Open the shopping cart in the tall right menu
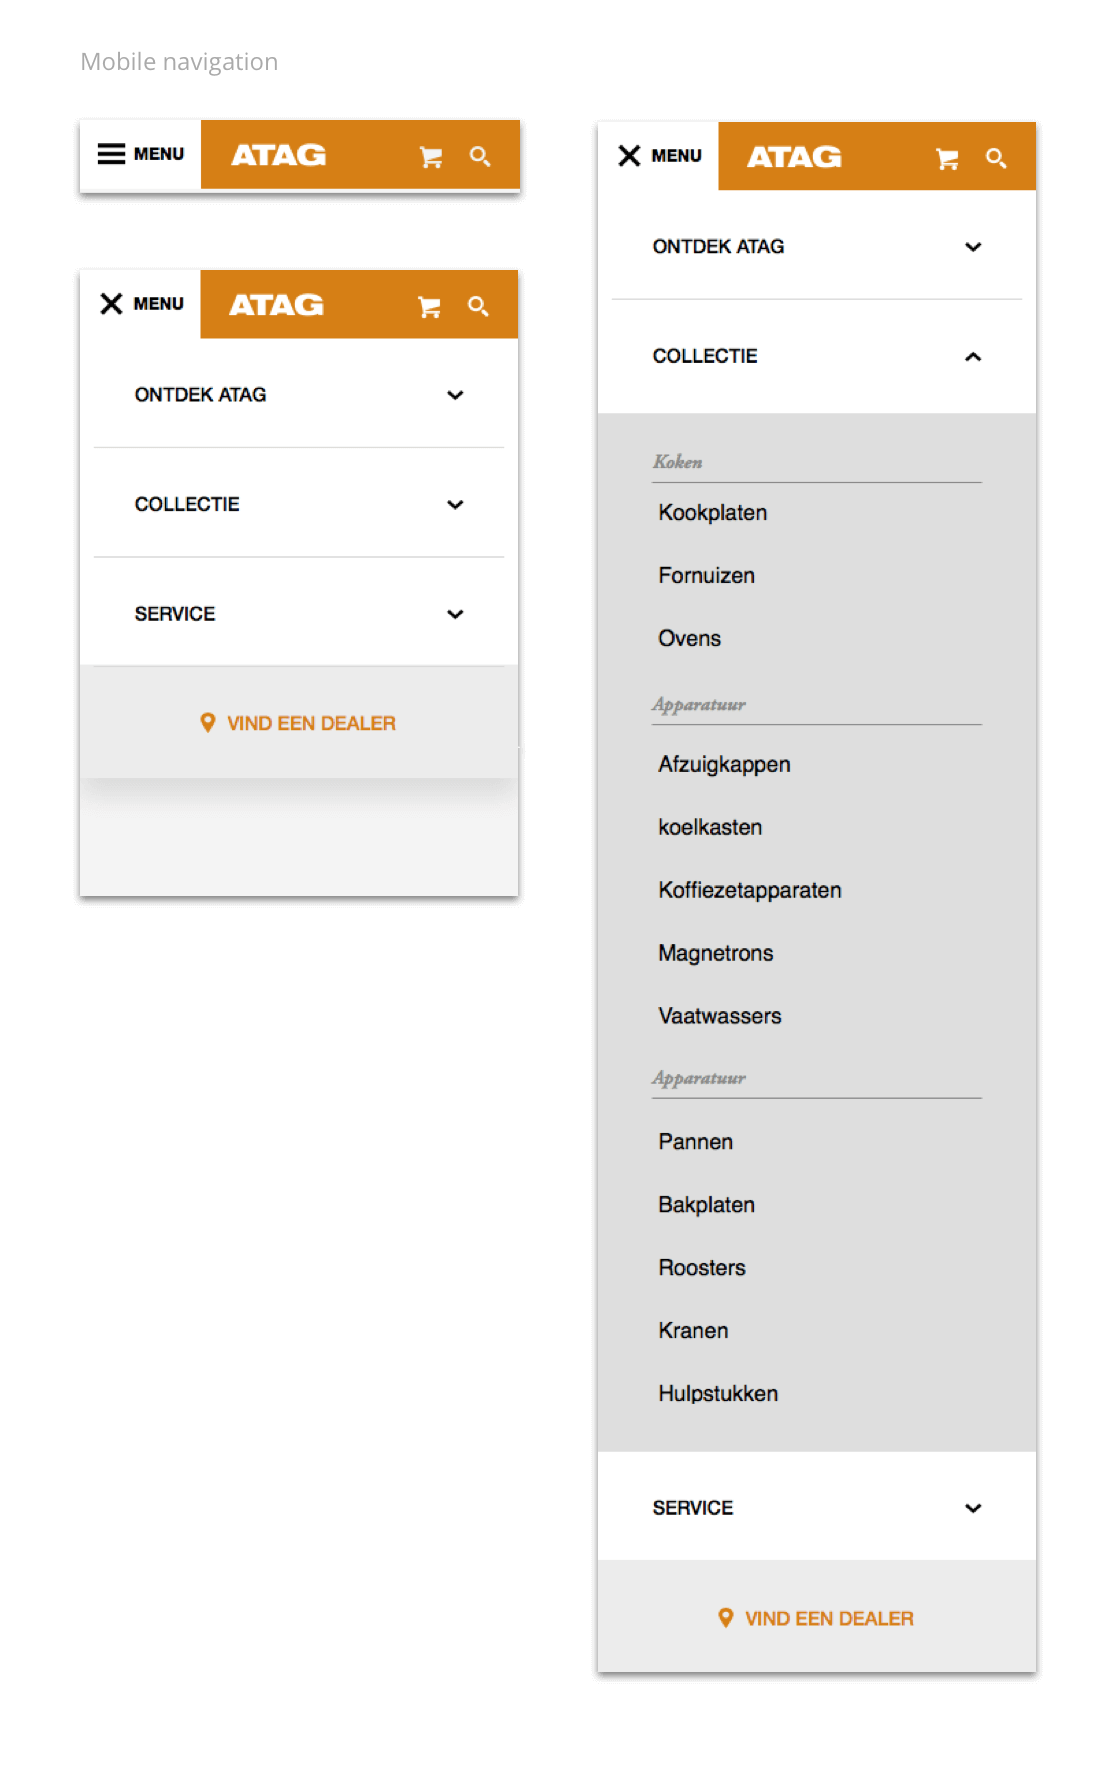This screenshot has height=1774, width=1100. click(947, 159)
